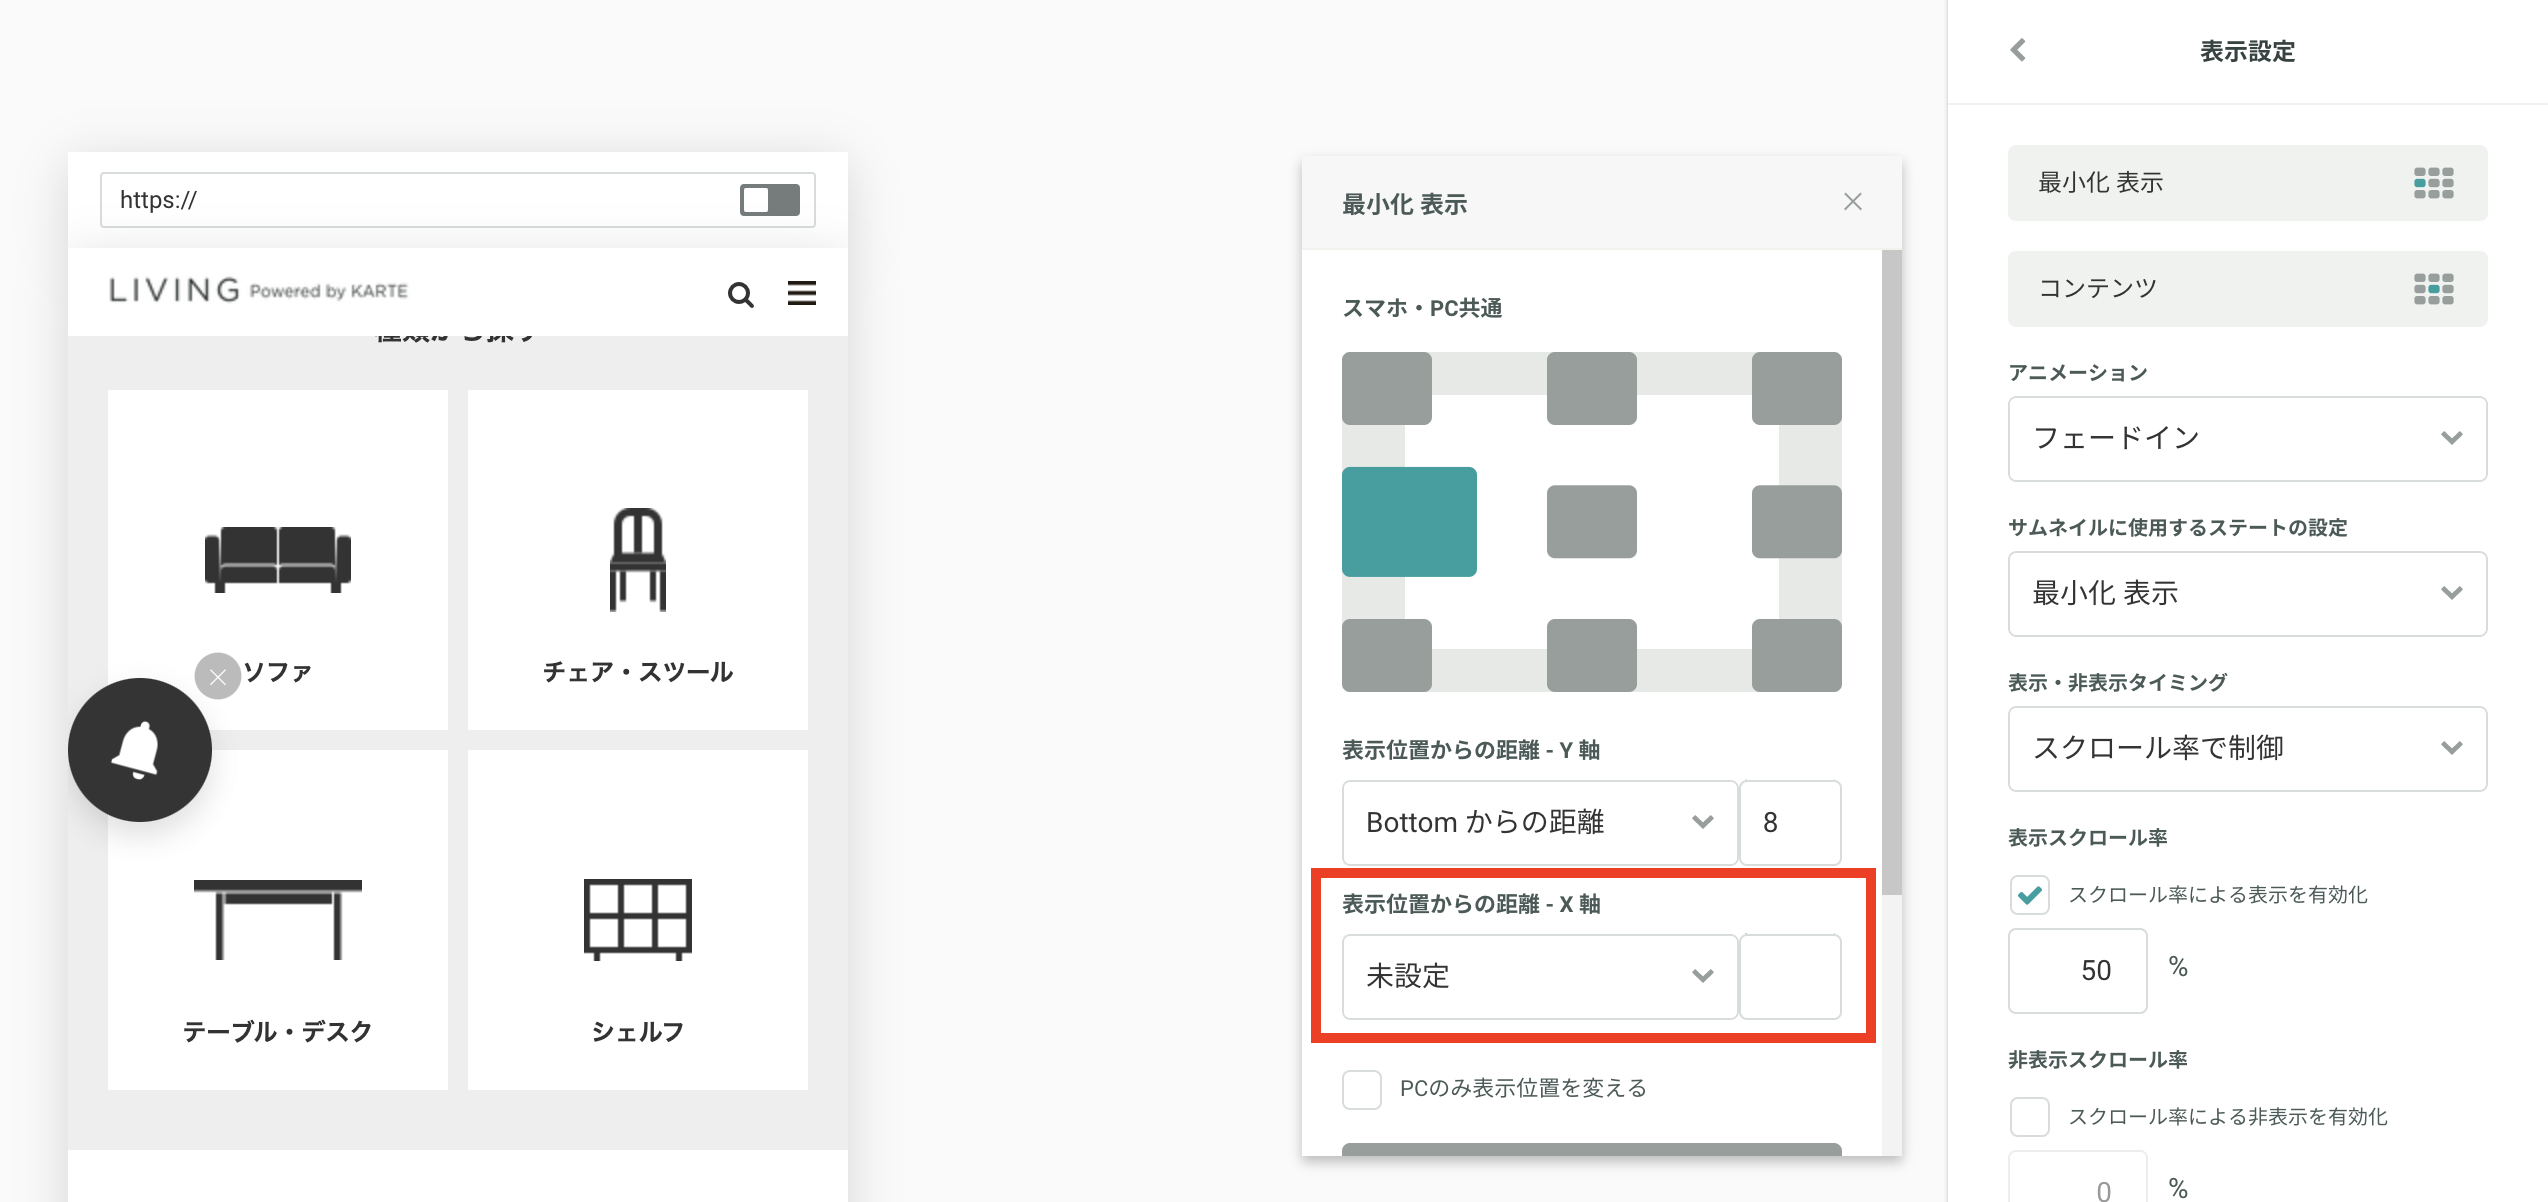Click empty X-axis distance value field
2548x1202 pixels.
pos(1790,976)
